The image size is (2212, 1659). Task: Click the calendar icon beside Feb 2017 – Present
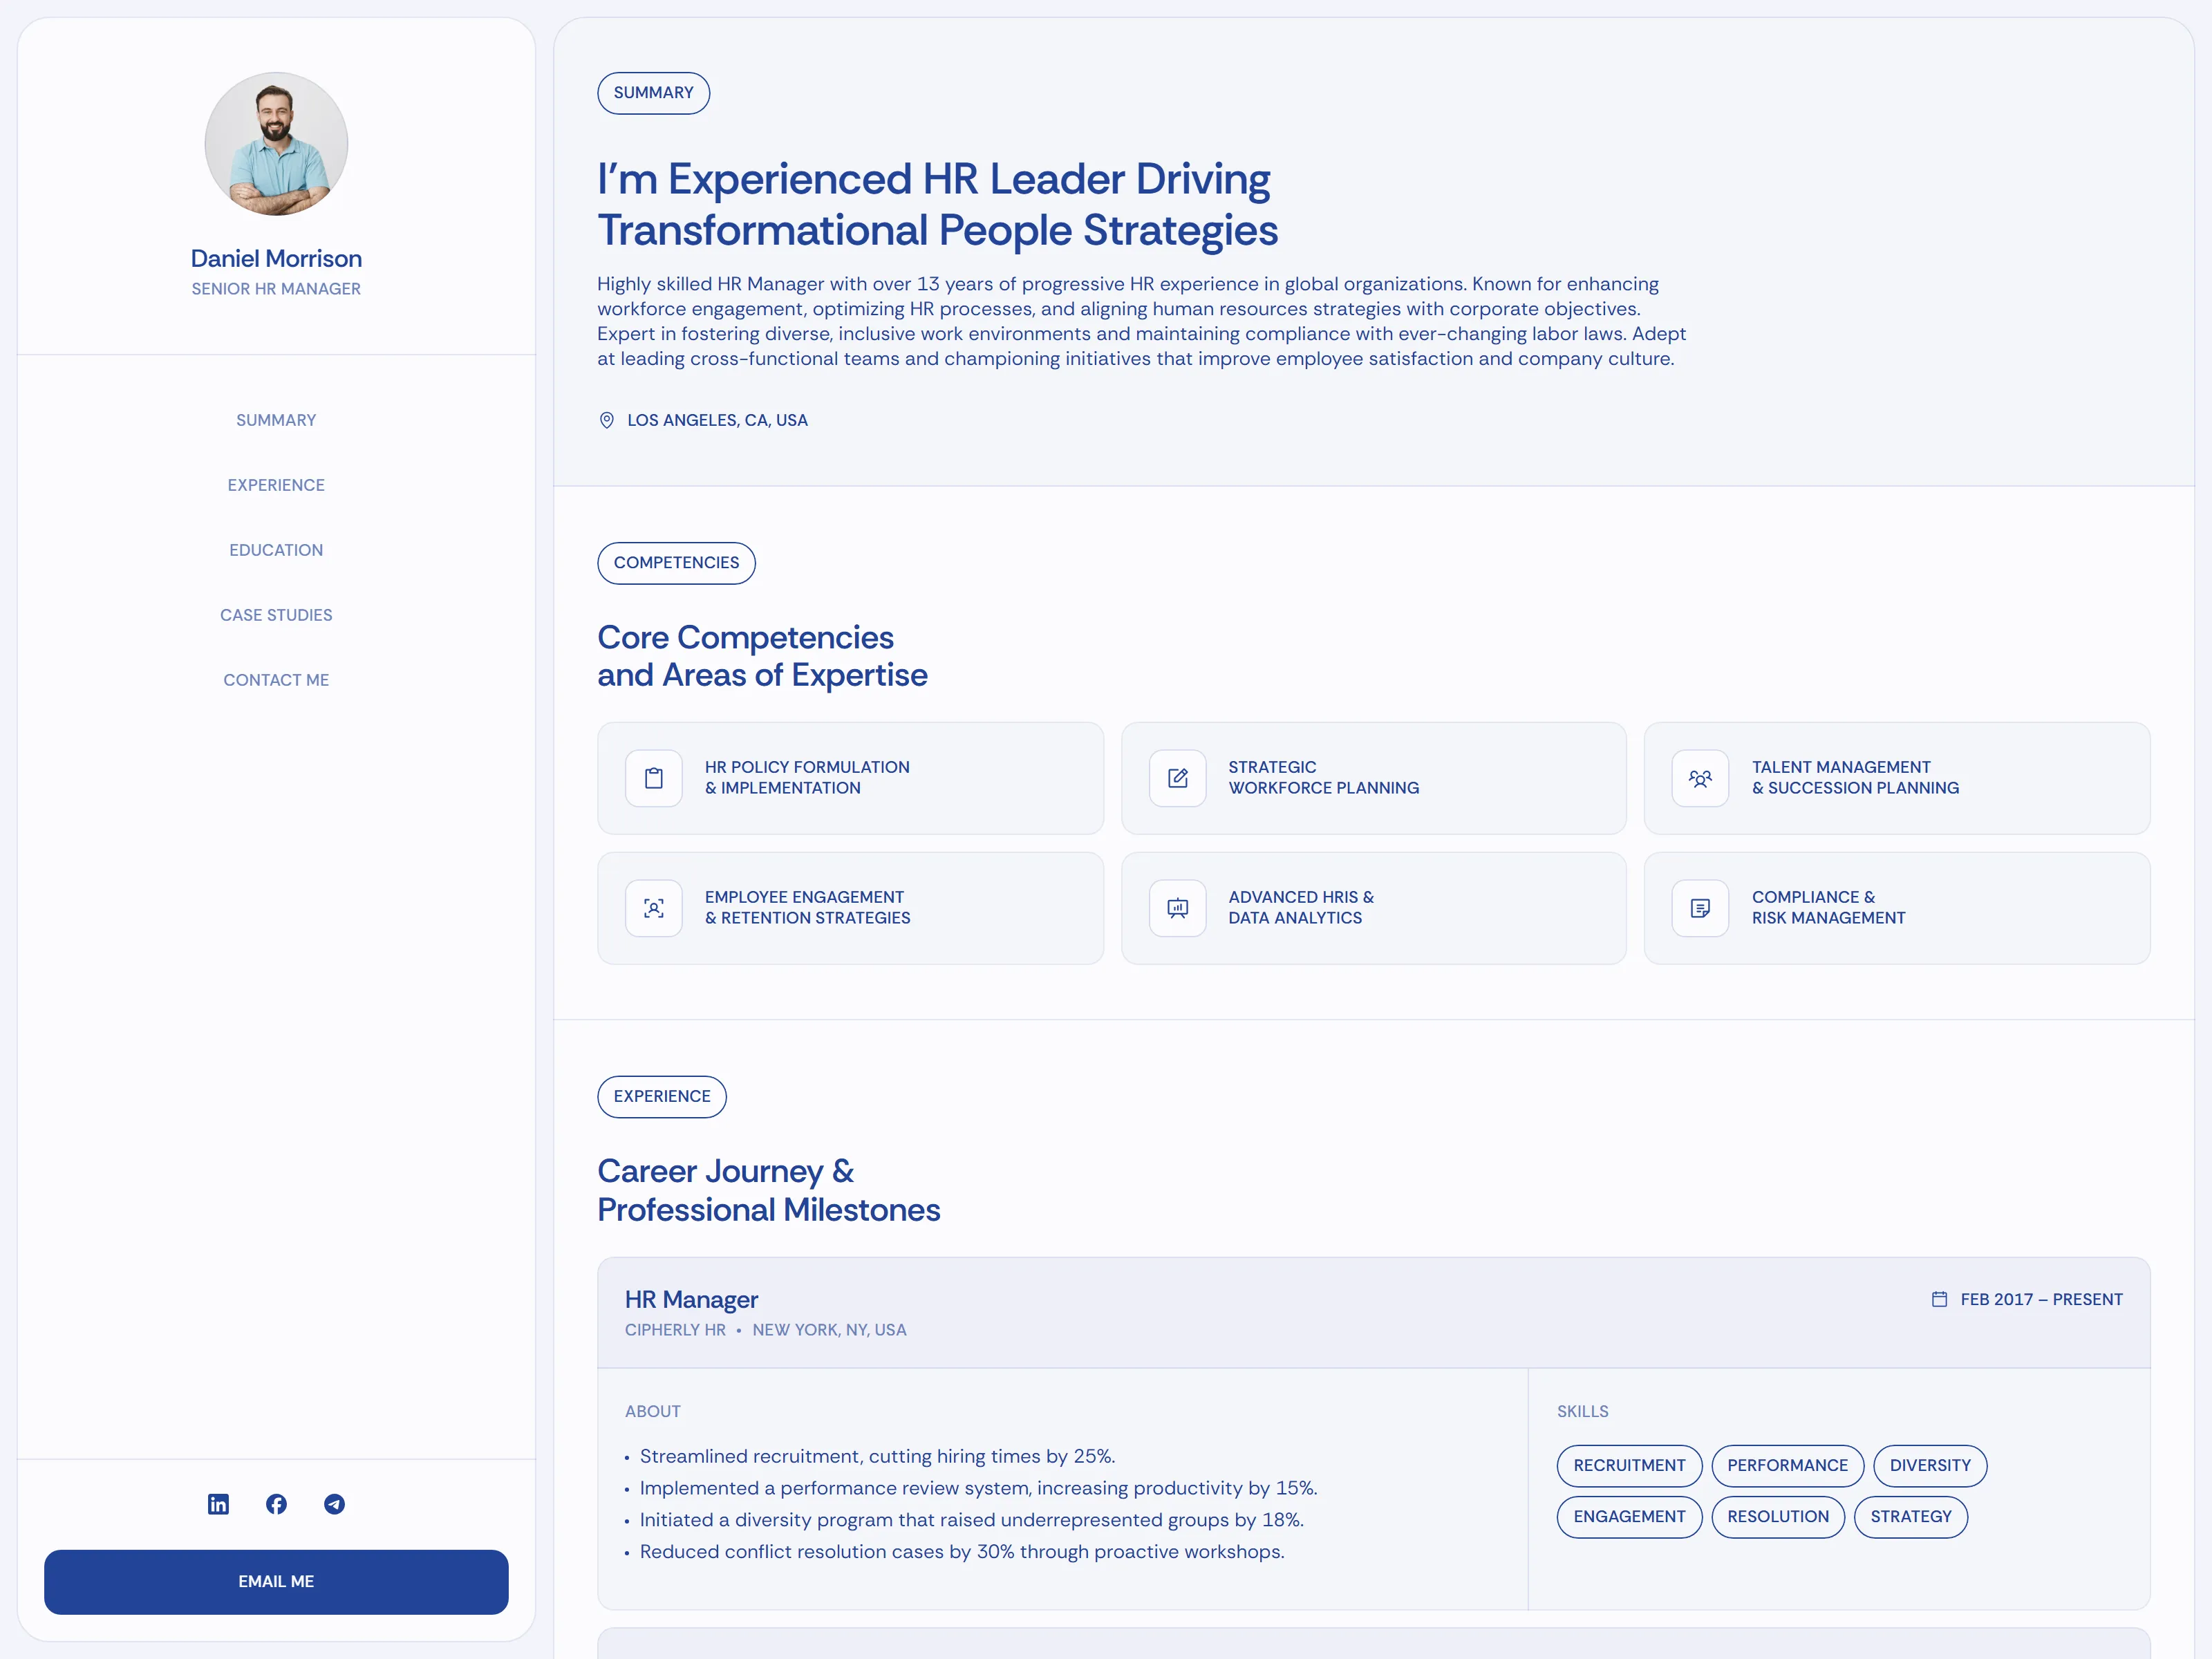[1939, 1299]
